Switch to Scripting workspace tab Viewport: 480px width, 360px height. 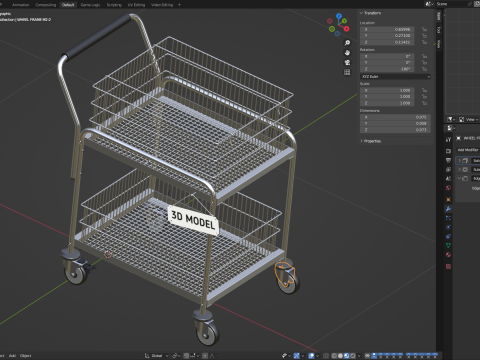coord(114,5)
